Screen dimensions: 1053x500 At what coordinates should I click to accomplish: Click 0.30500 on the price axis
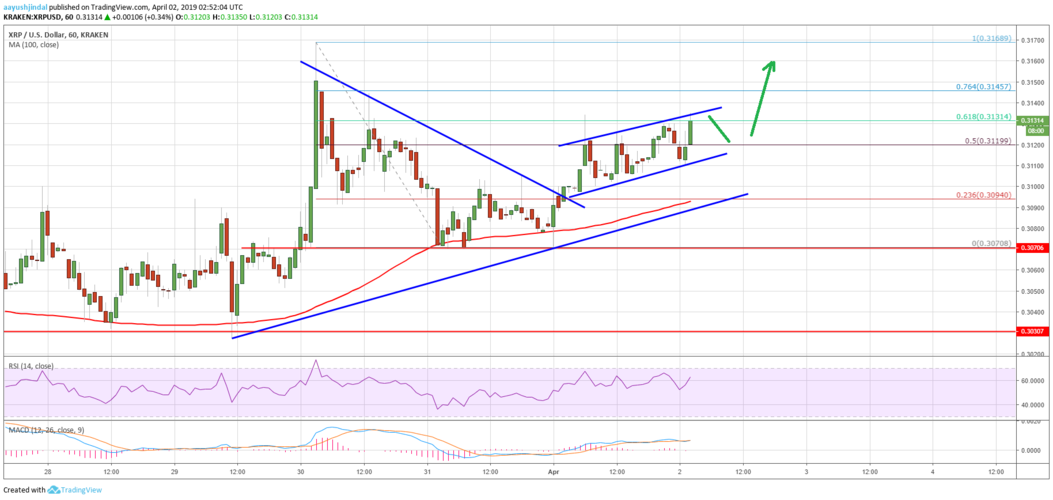coord(1032,291)
